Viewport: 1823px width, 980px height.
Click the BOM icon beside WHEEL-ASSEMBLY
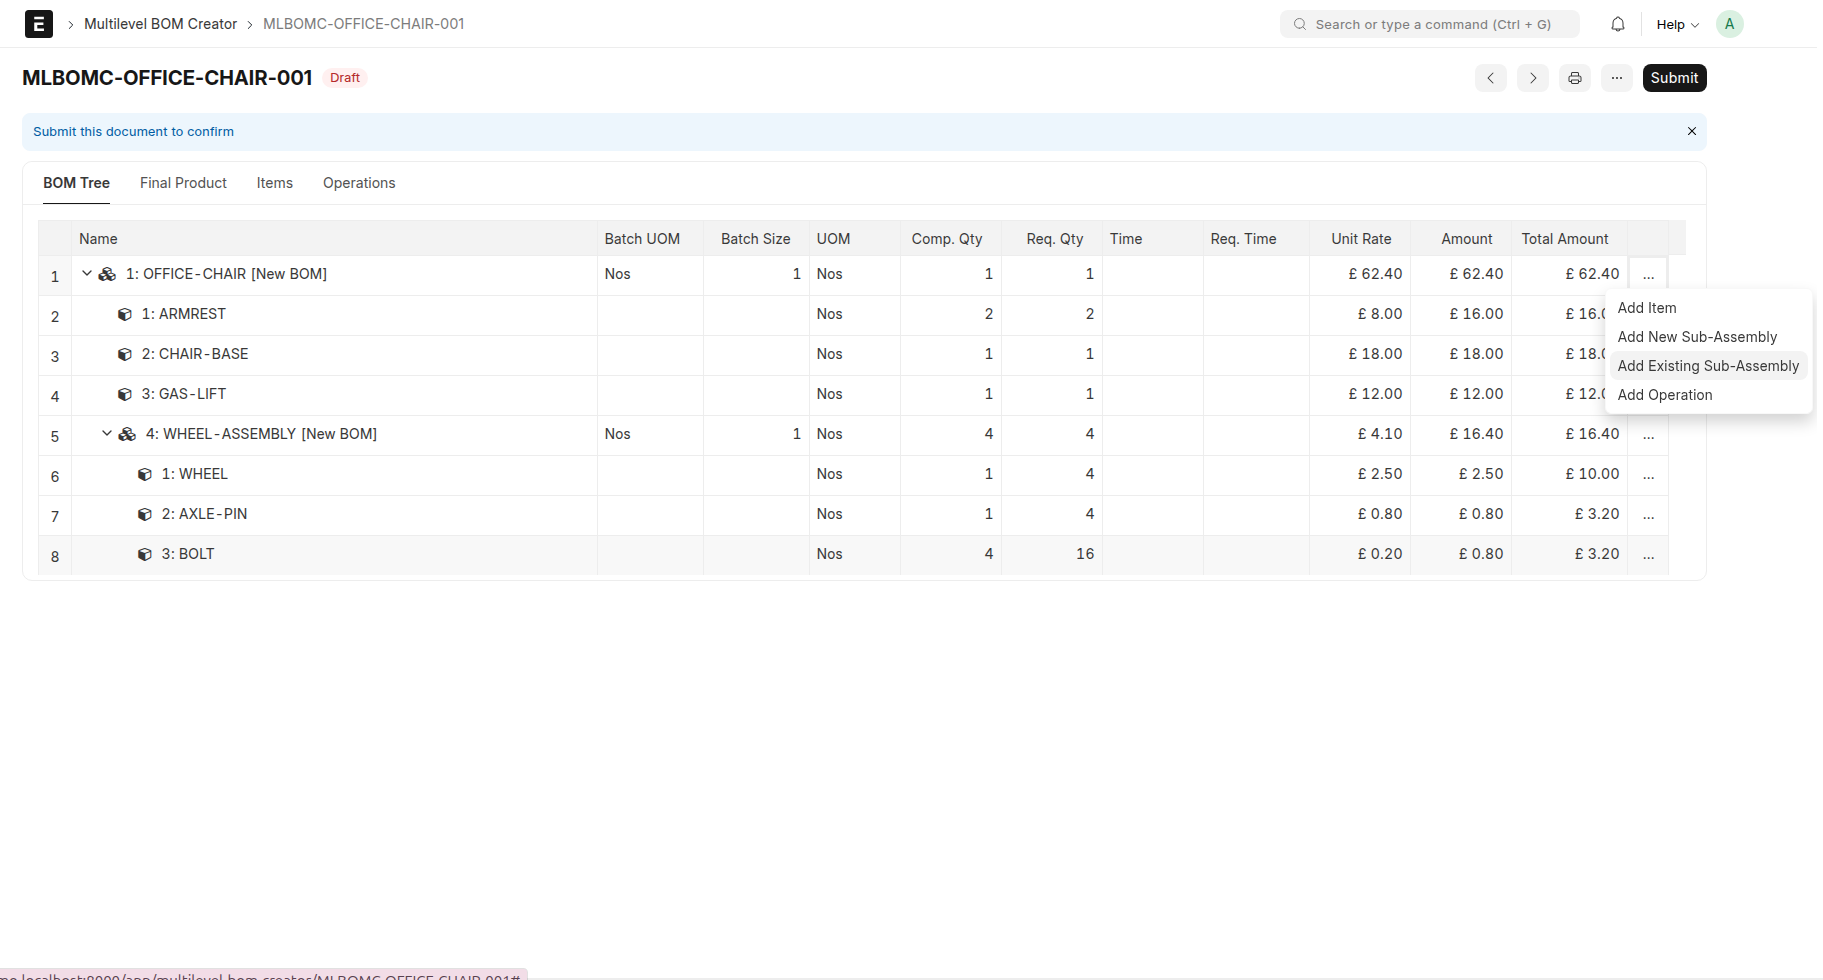[x=126, y=434]
